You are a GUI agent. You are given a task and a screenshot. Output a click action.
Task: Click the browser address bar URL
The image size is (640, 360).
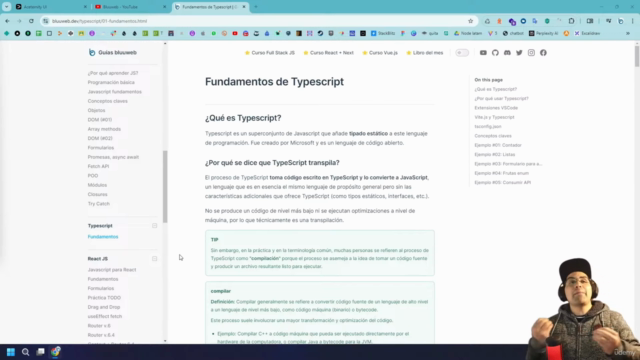[100, 21]
